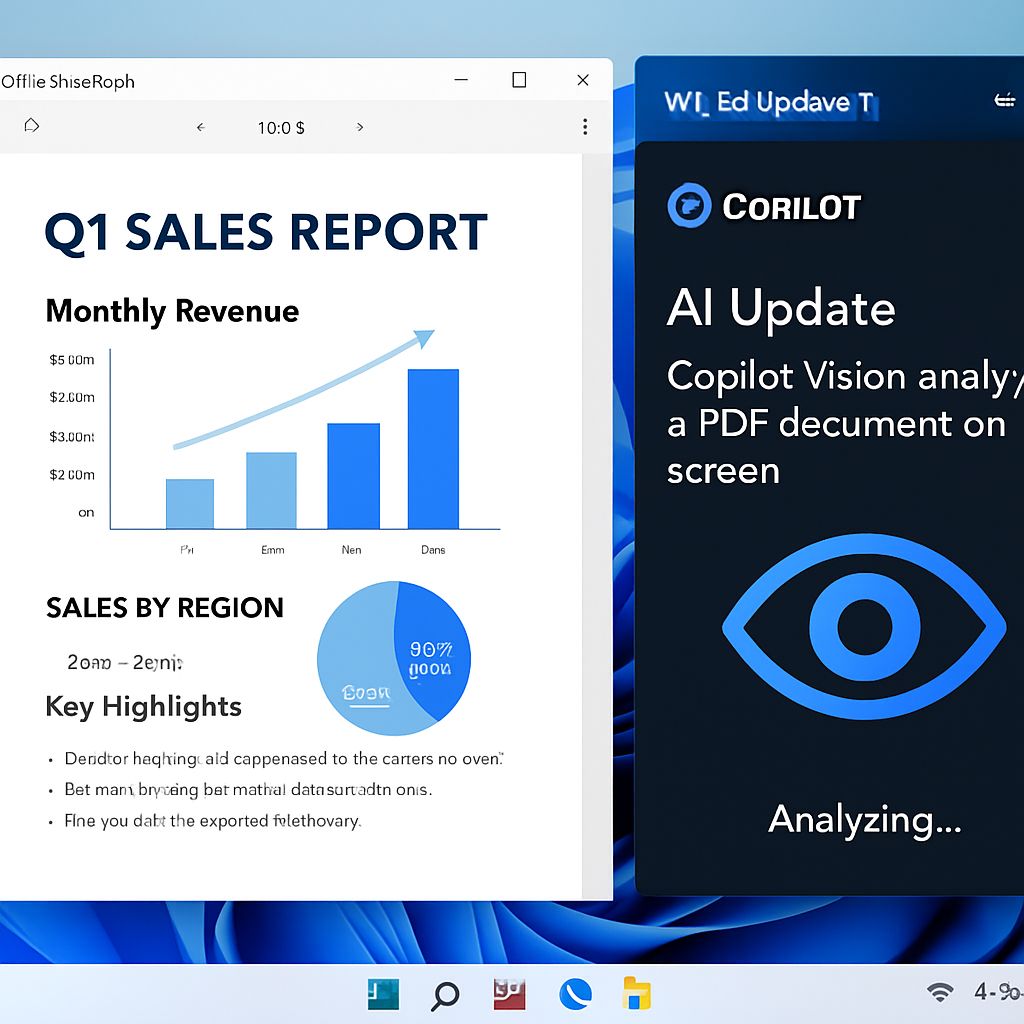Click the 'AI Update' heading
1024x1024 pixels.
(781, 308)
